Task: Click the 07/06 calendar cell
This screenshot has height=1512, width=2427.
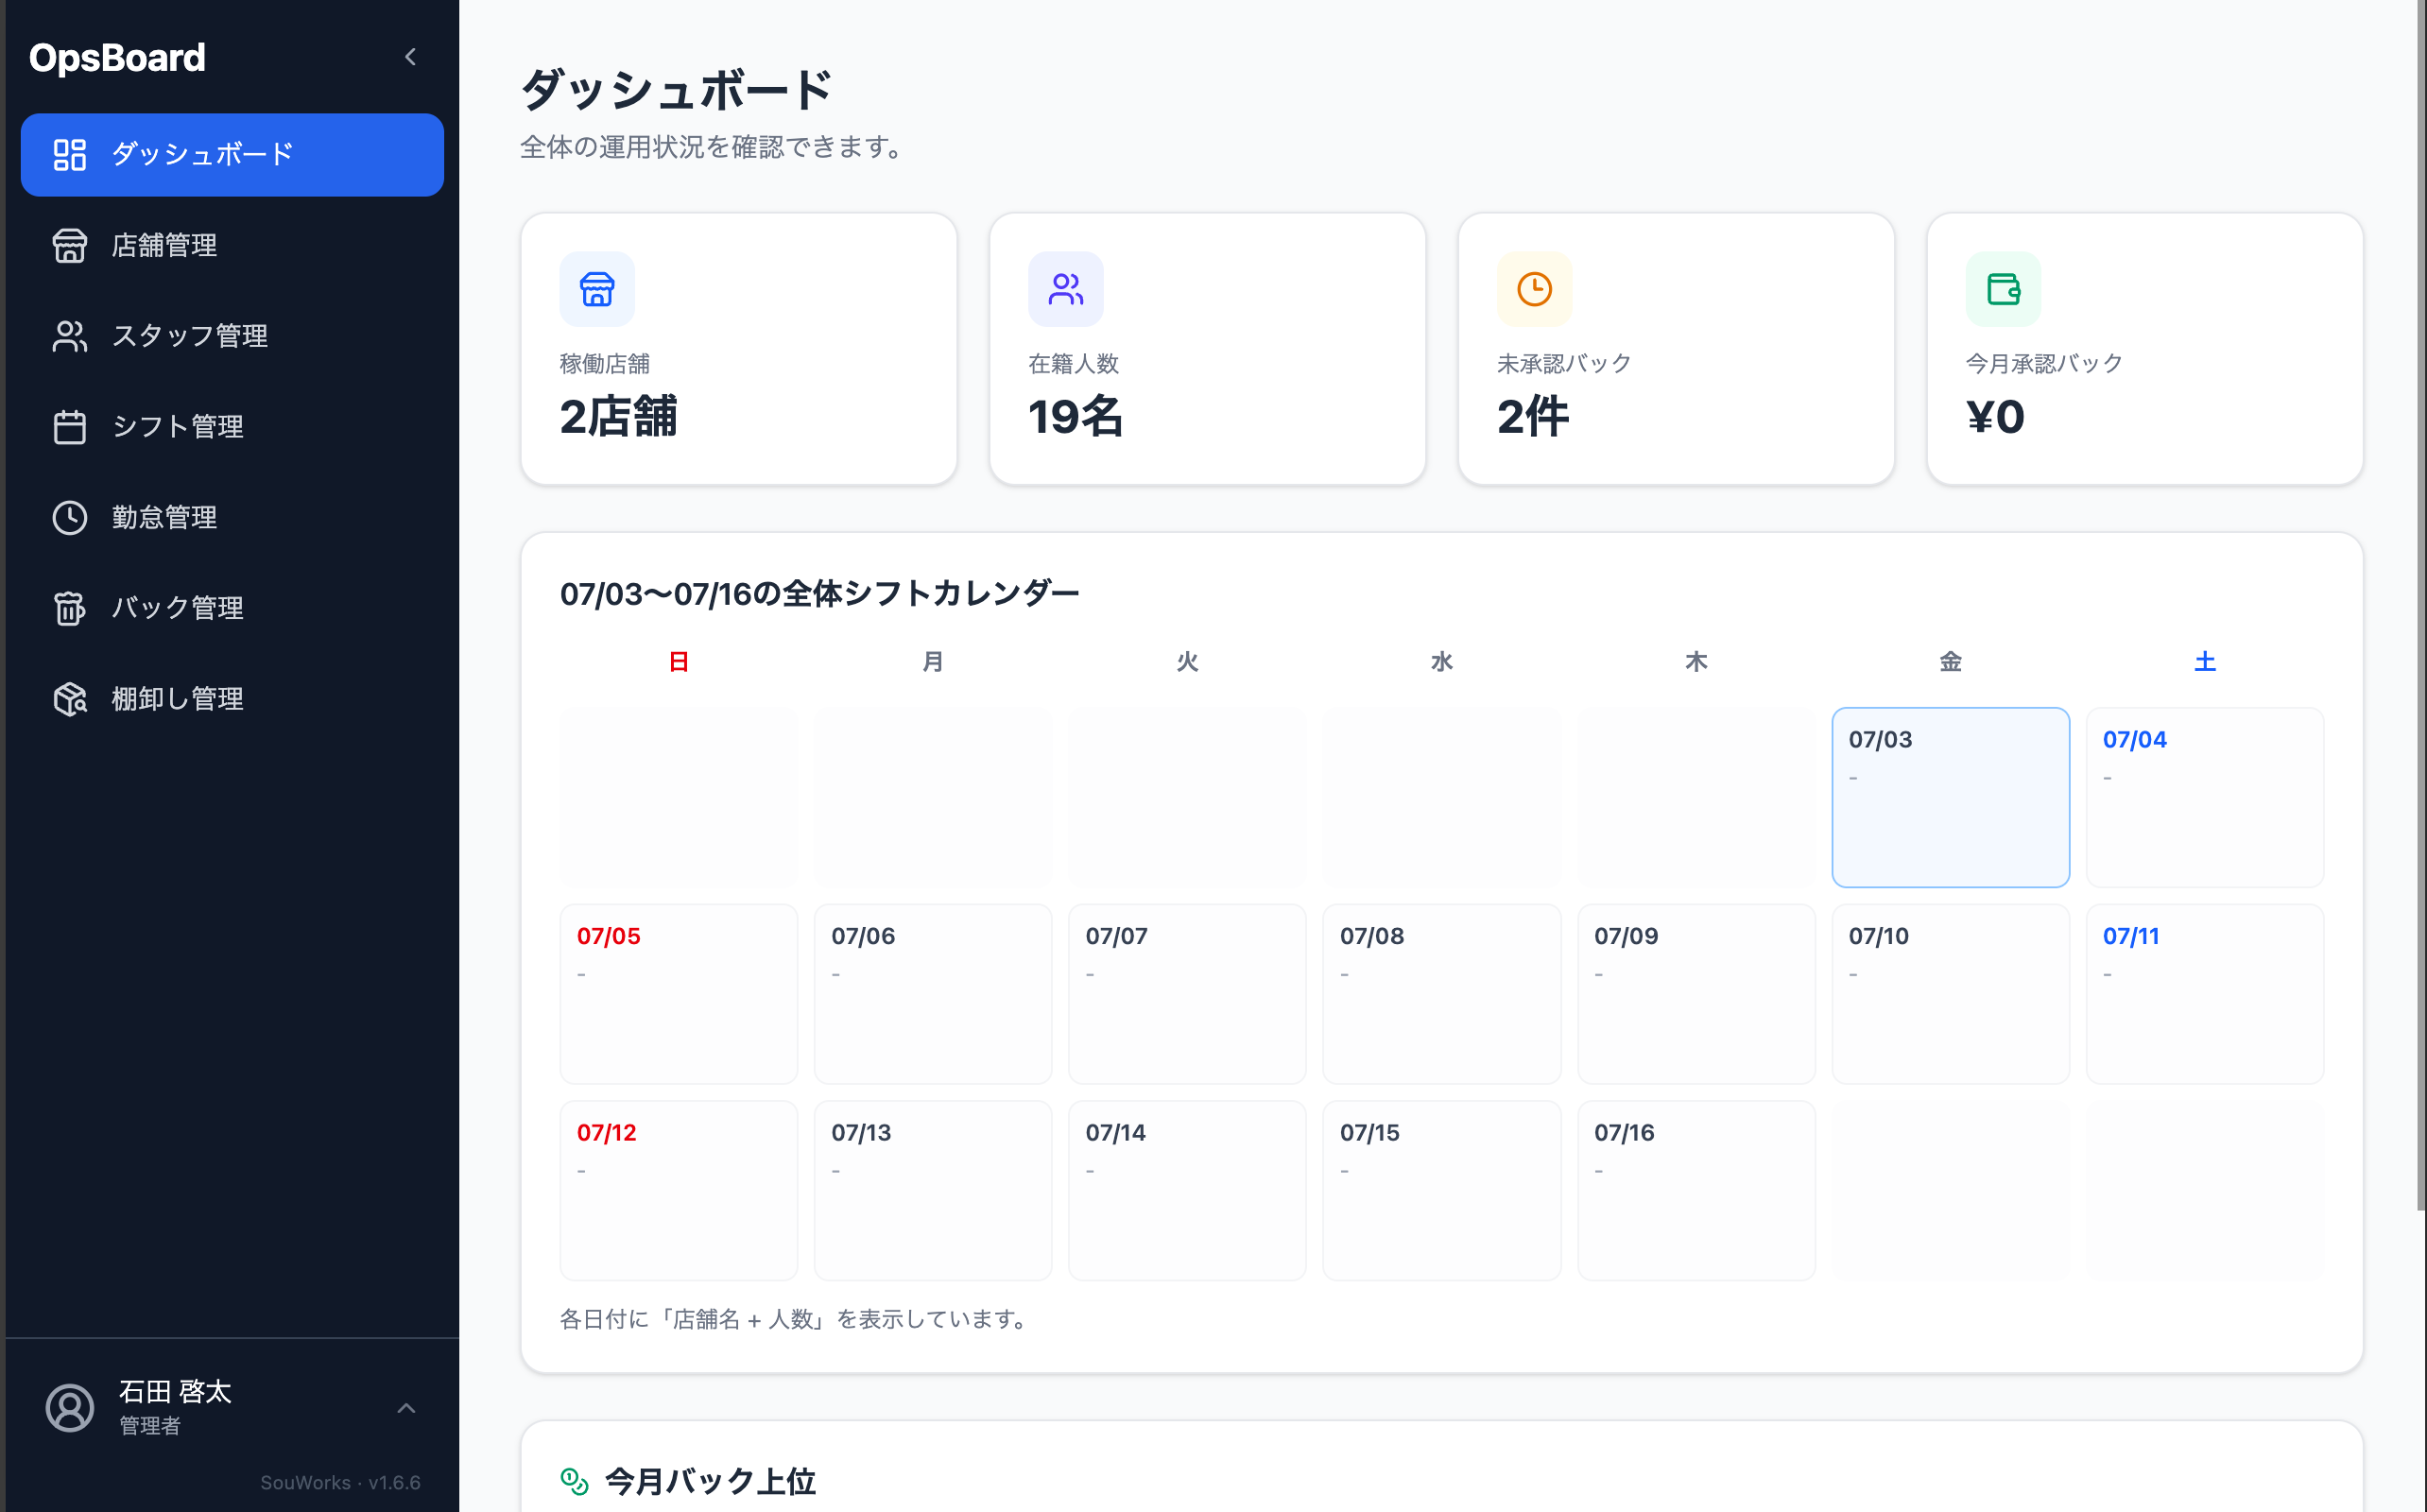Action: [x=933, y=994]
